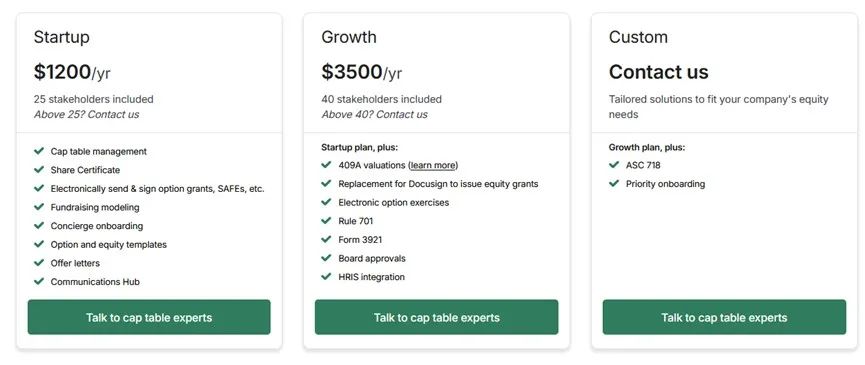This screenshot has height=365, width=865.
Task: Open the 409A learn more link
Action: click(x=433, y=165)
